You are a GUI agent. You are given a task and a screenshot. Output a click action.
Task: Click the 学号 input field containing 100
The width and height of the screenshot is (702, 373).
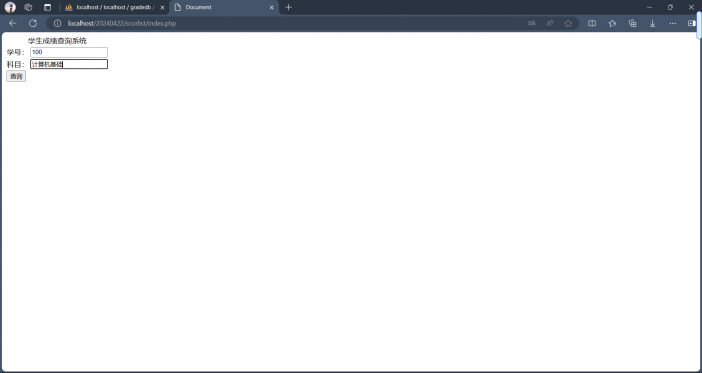tap(69, 52)
